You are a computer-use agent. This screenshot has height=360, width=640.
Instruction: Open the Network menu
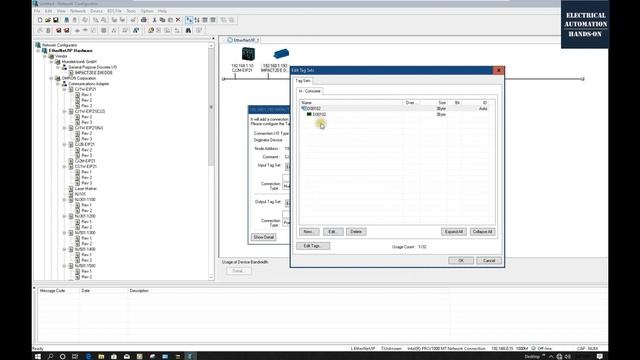[78, 11]
